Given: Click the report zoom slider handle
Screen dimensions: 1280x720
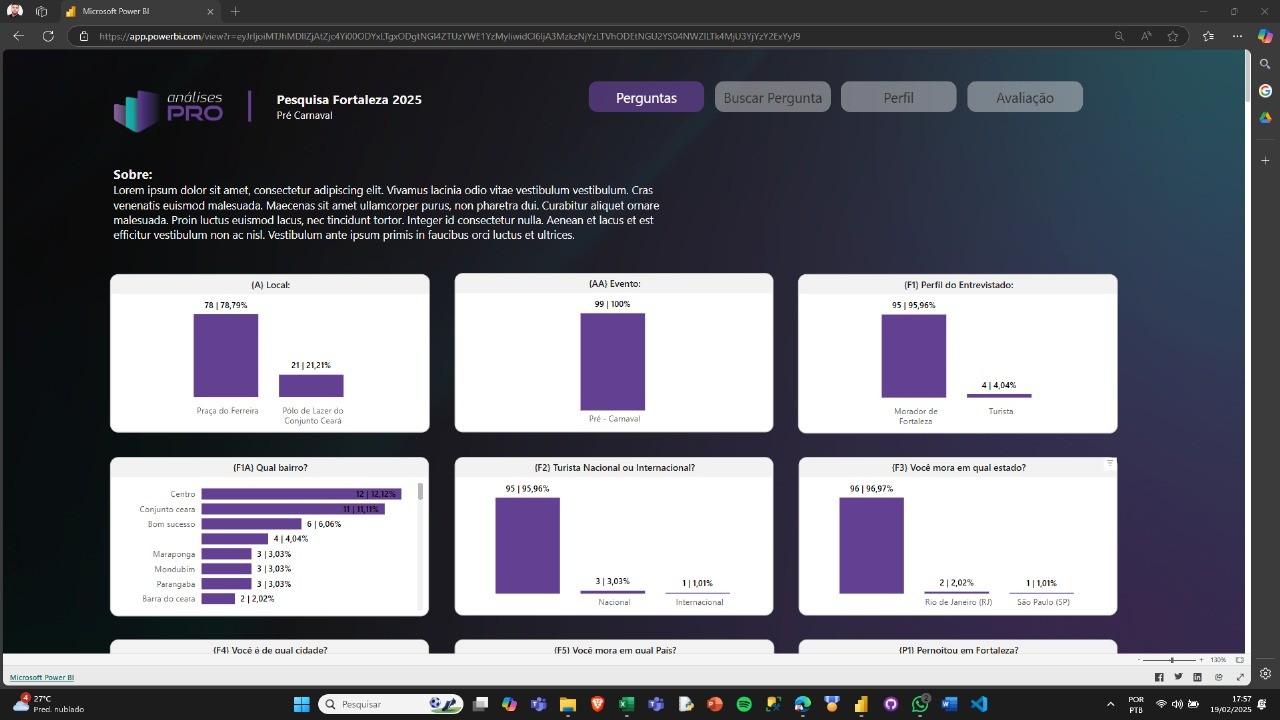Looking at the screenshot, I should (1172, 660).
